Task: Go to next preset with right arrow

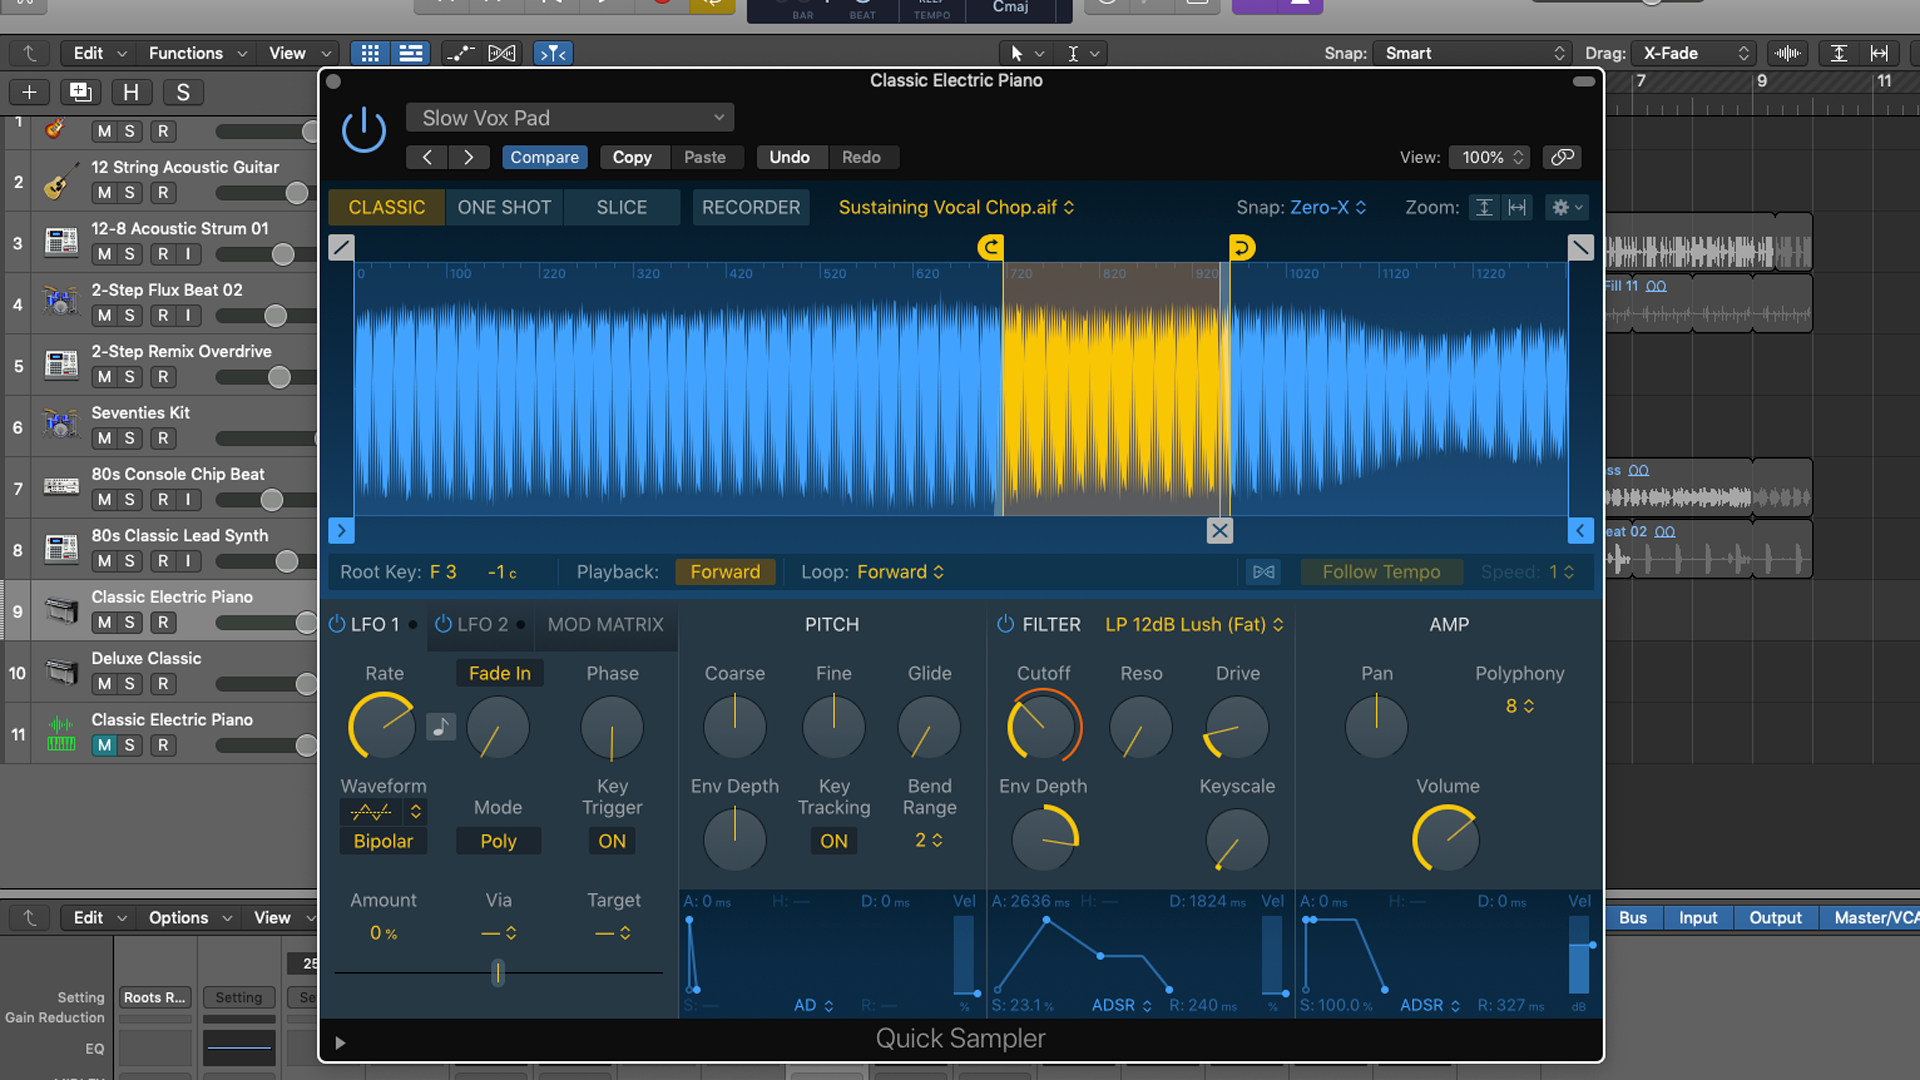Action: click(x=468, y=157)
